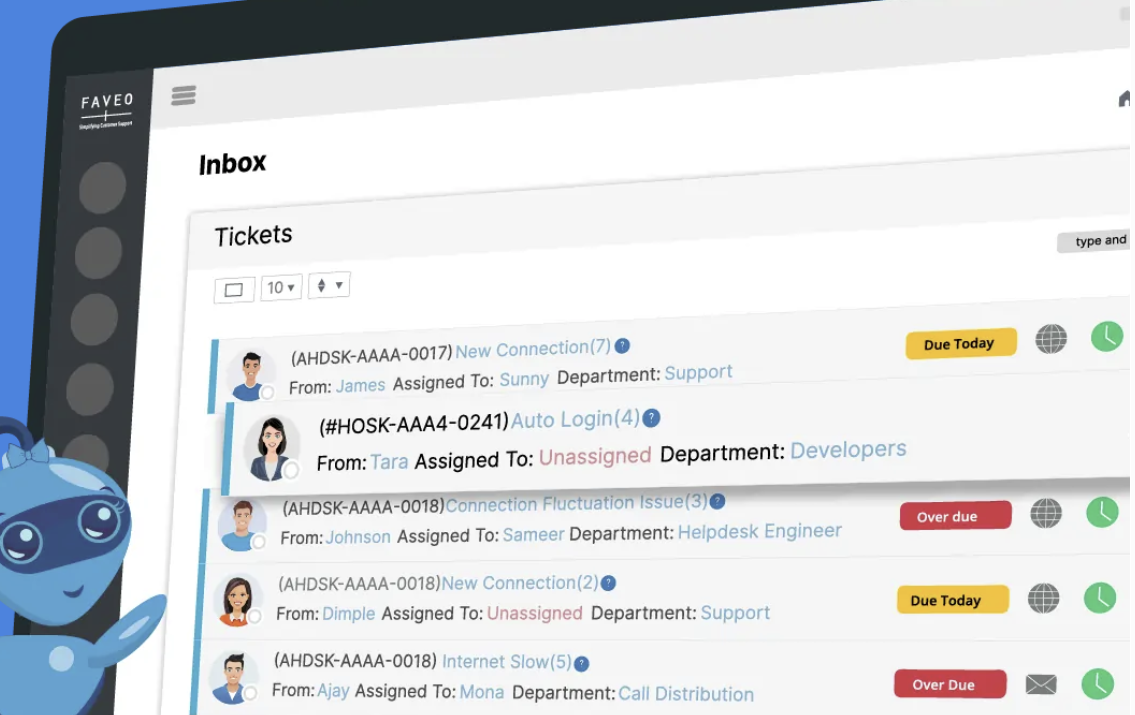Click sender name Ajay
Image resolution: width=1135 pixels, height=715 pixels.
coord(333,691)
